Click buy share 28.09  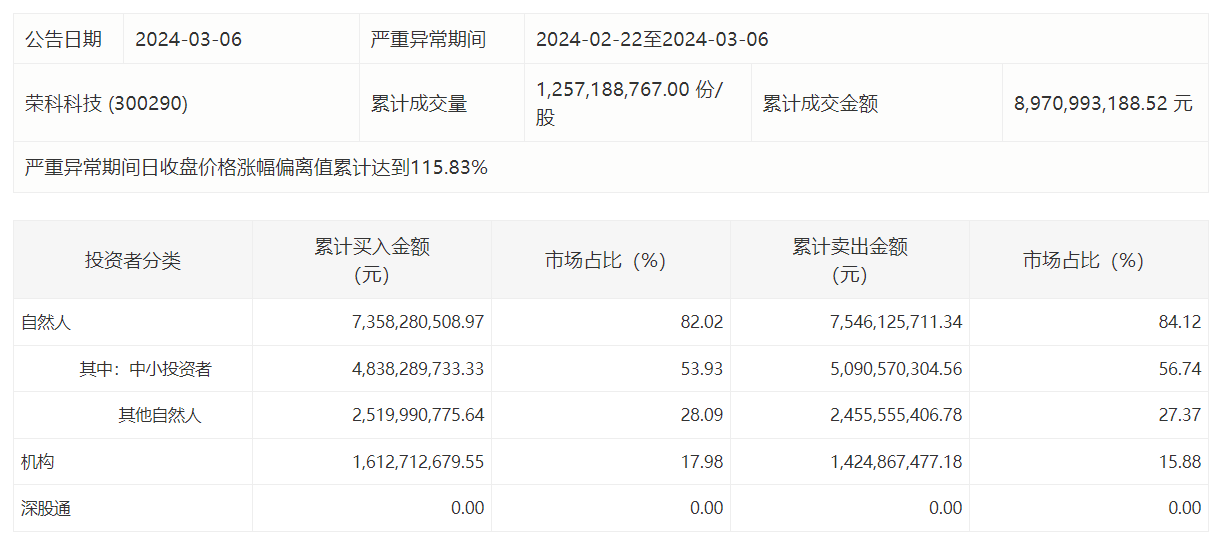tap(702, 415)
